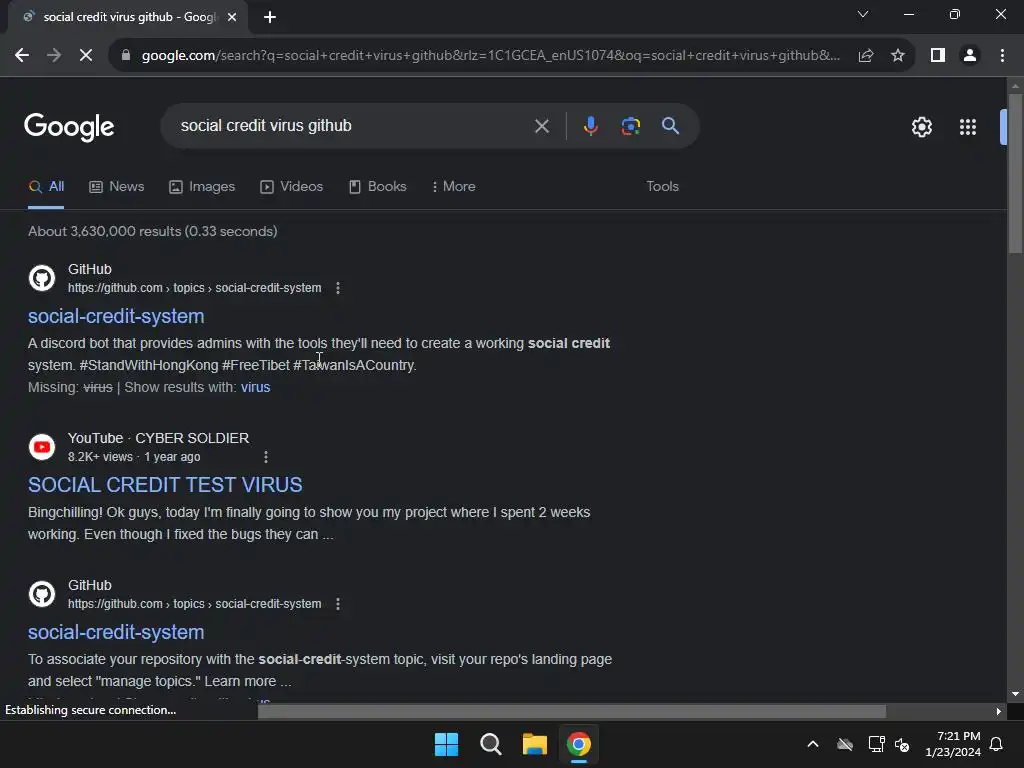Search by image with Google Lens
This screenshot has width=1024, height=768.
tap(630, 126)
